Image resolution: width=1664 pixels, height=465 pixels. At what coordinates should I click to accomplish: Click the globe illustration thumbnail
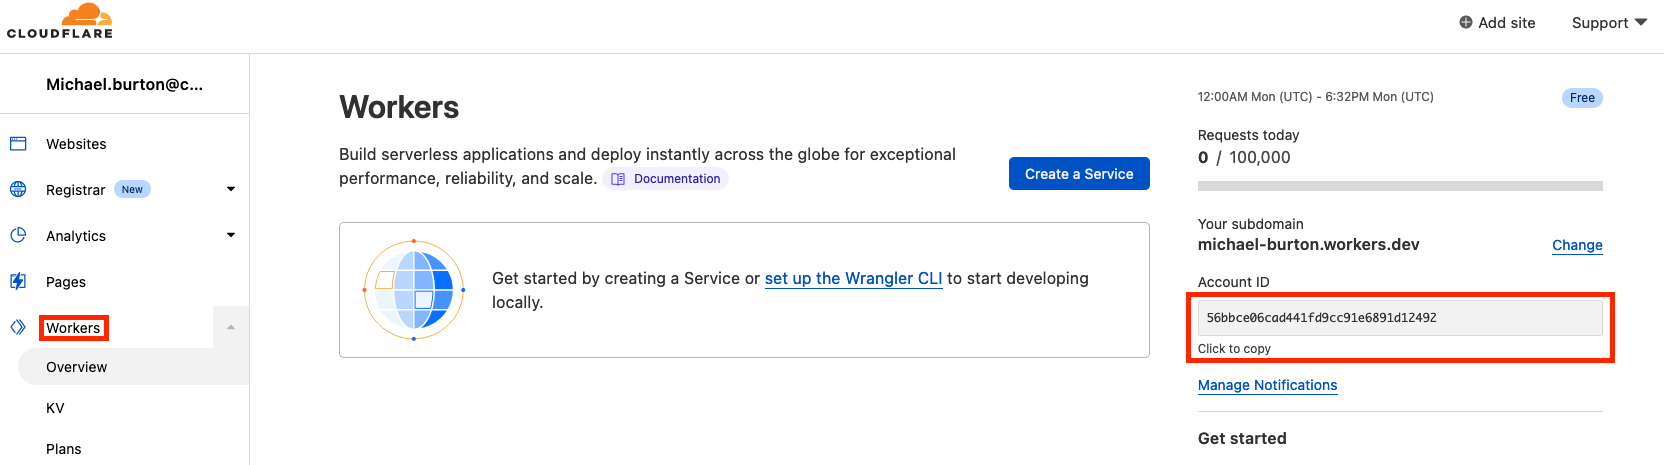414,290
